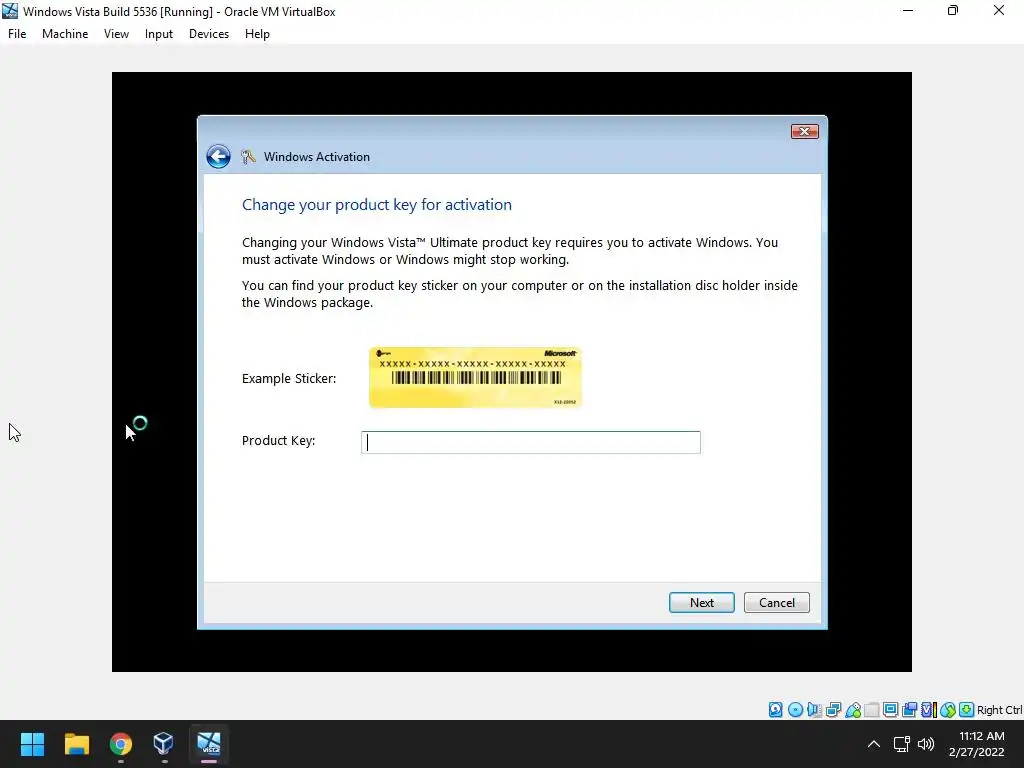Open the Devices menu

pos(209,34)
